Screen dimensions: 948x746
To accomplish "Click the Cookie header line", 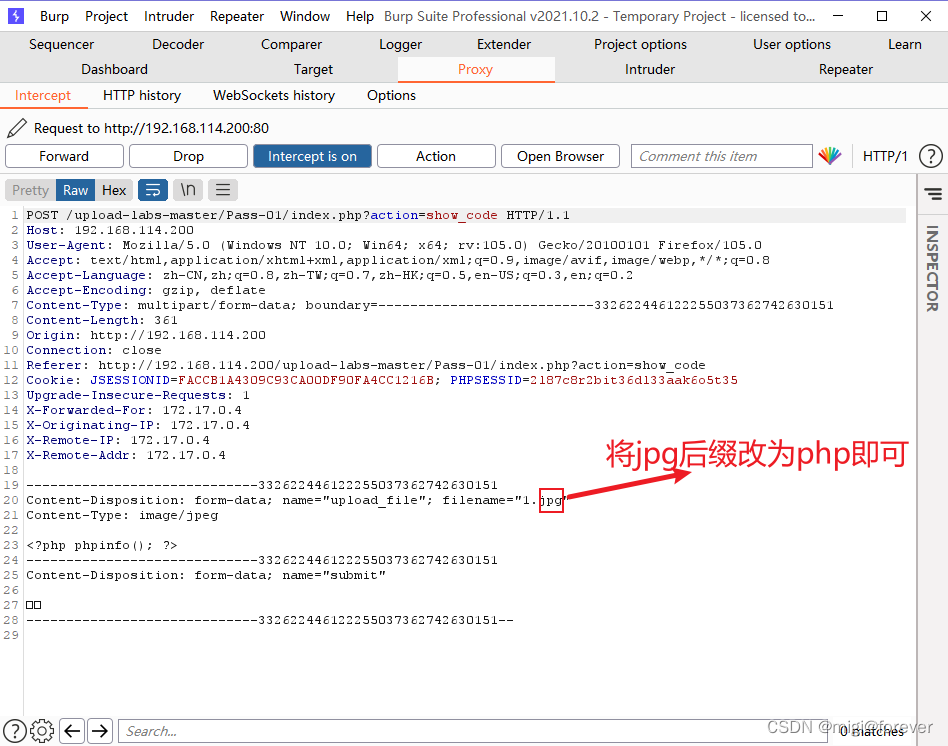I will [381, 380].
